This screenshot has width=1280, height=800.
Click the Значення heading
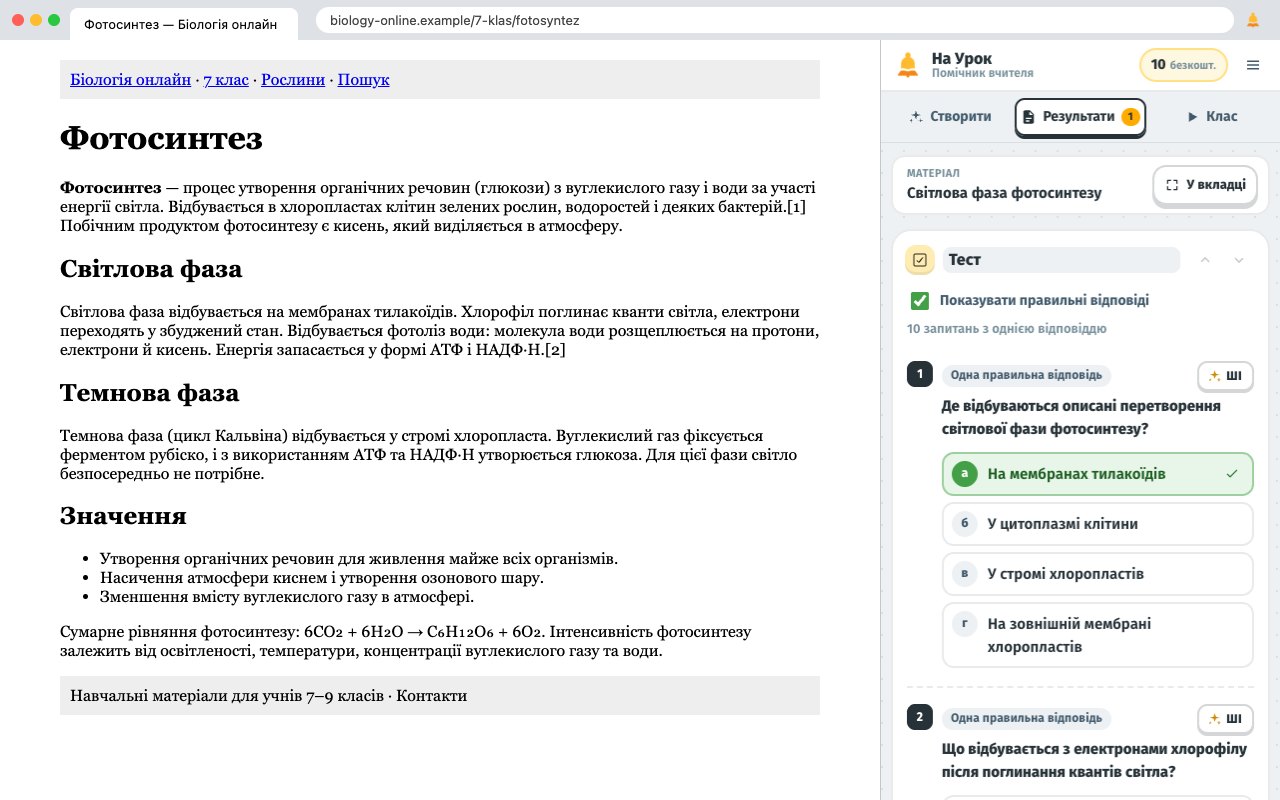[123, 515]
